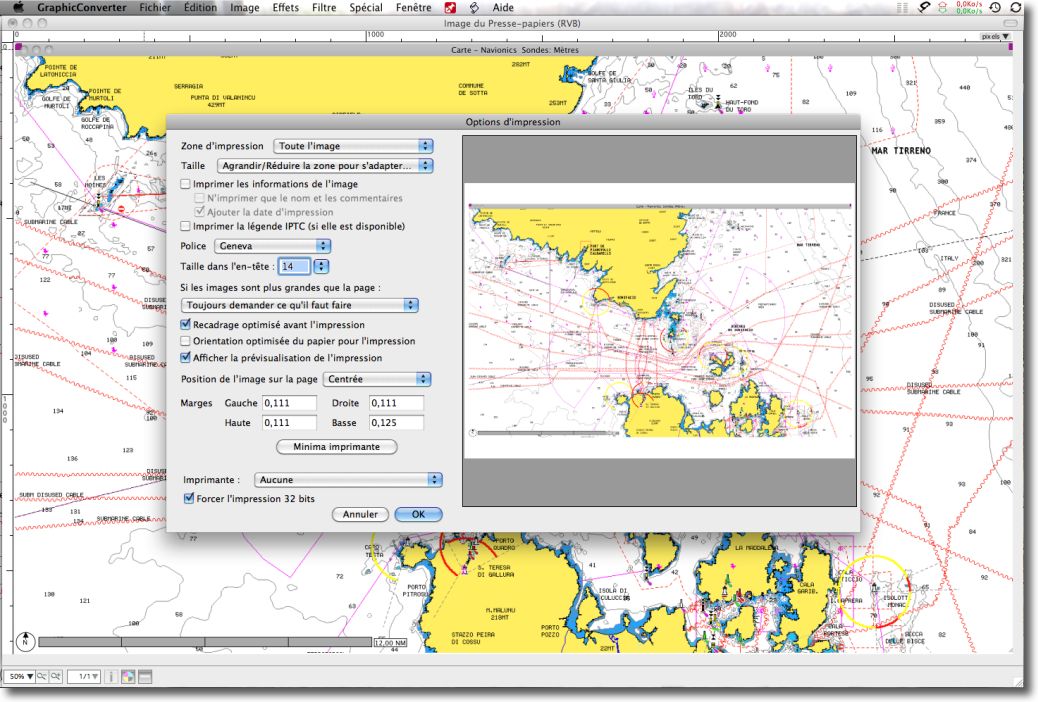Open the GraphicConverter application menu
1038x702 pixels.
(81, 8)
